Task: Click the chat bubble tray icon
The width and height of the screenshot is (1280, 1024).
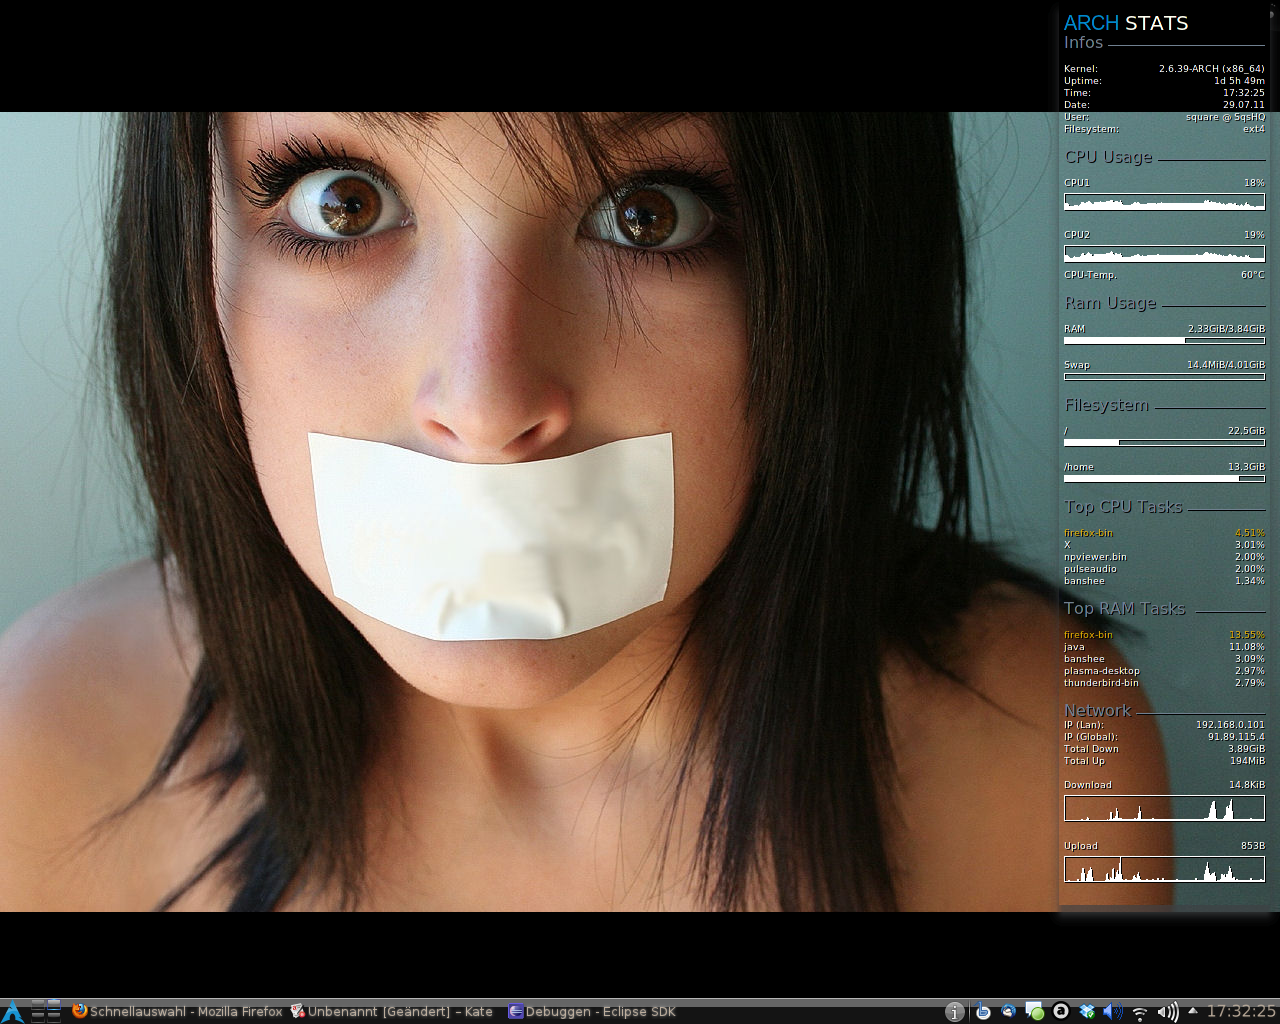Action: [1034, 1012]
